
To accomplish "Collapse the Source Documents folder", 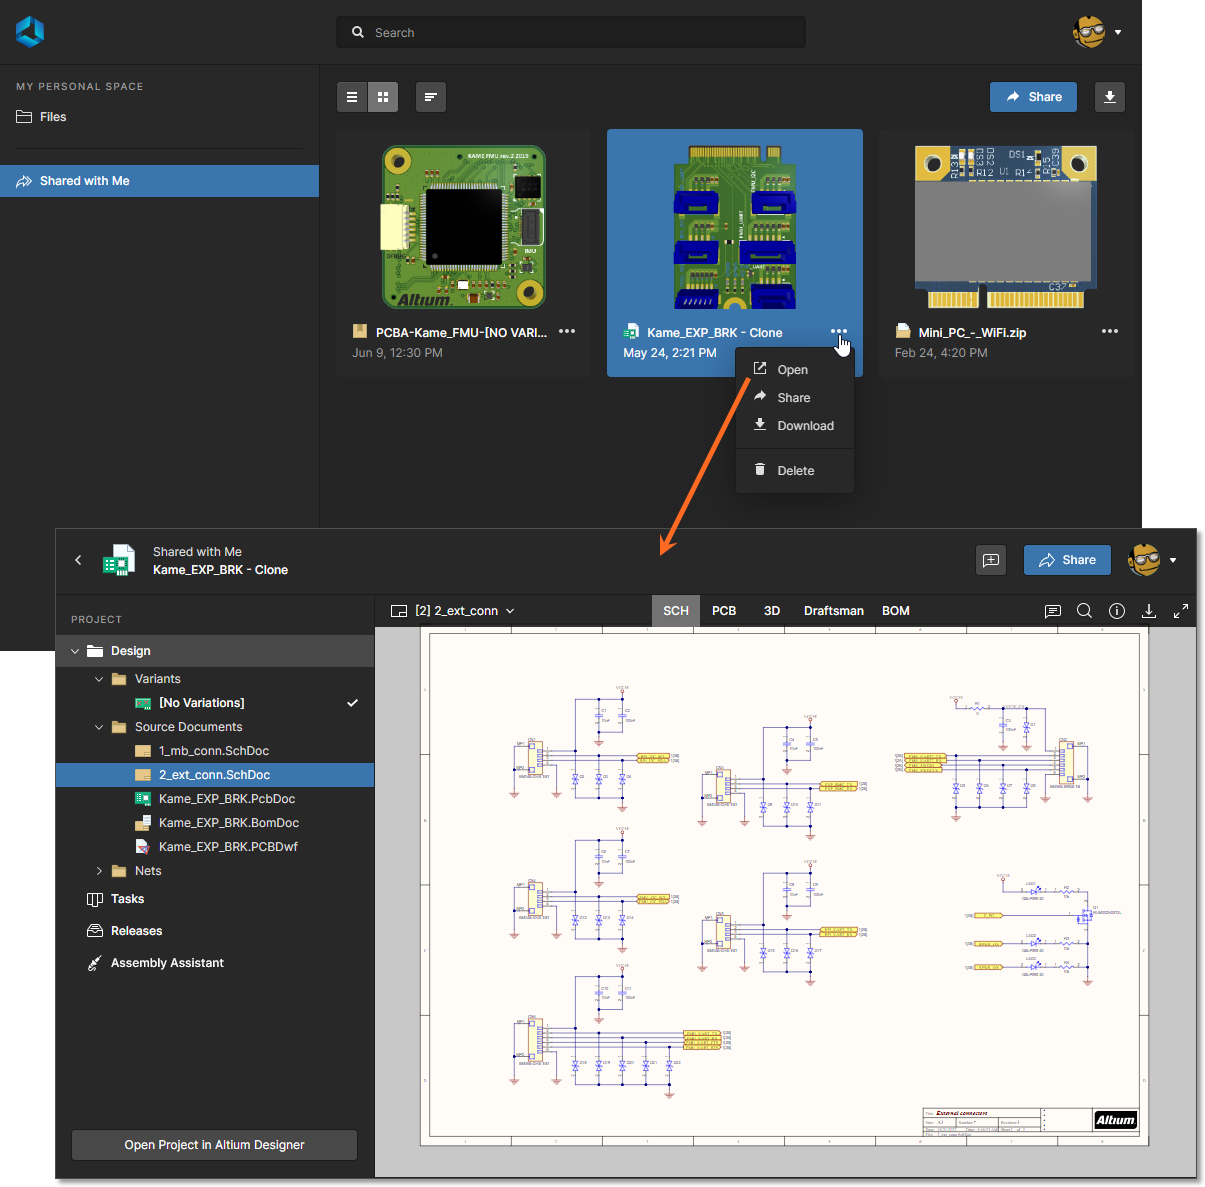I will pos(99,727).
